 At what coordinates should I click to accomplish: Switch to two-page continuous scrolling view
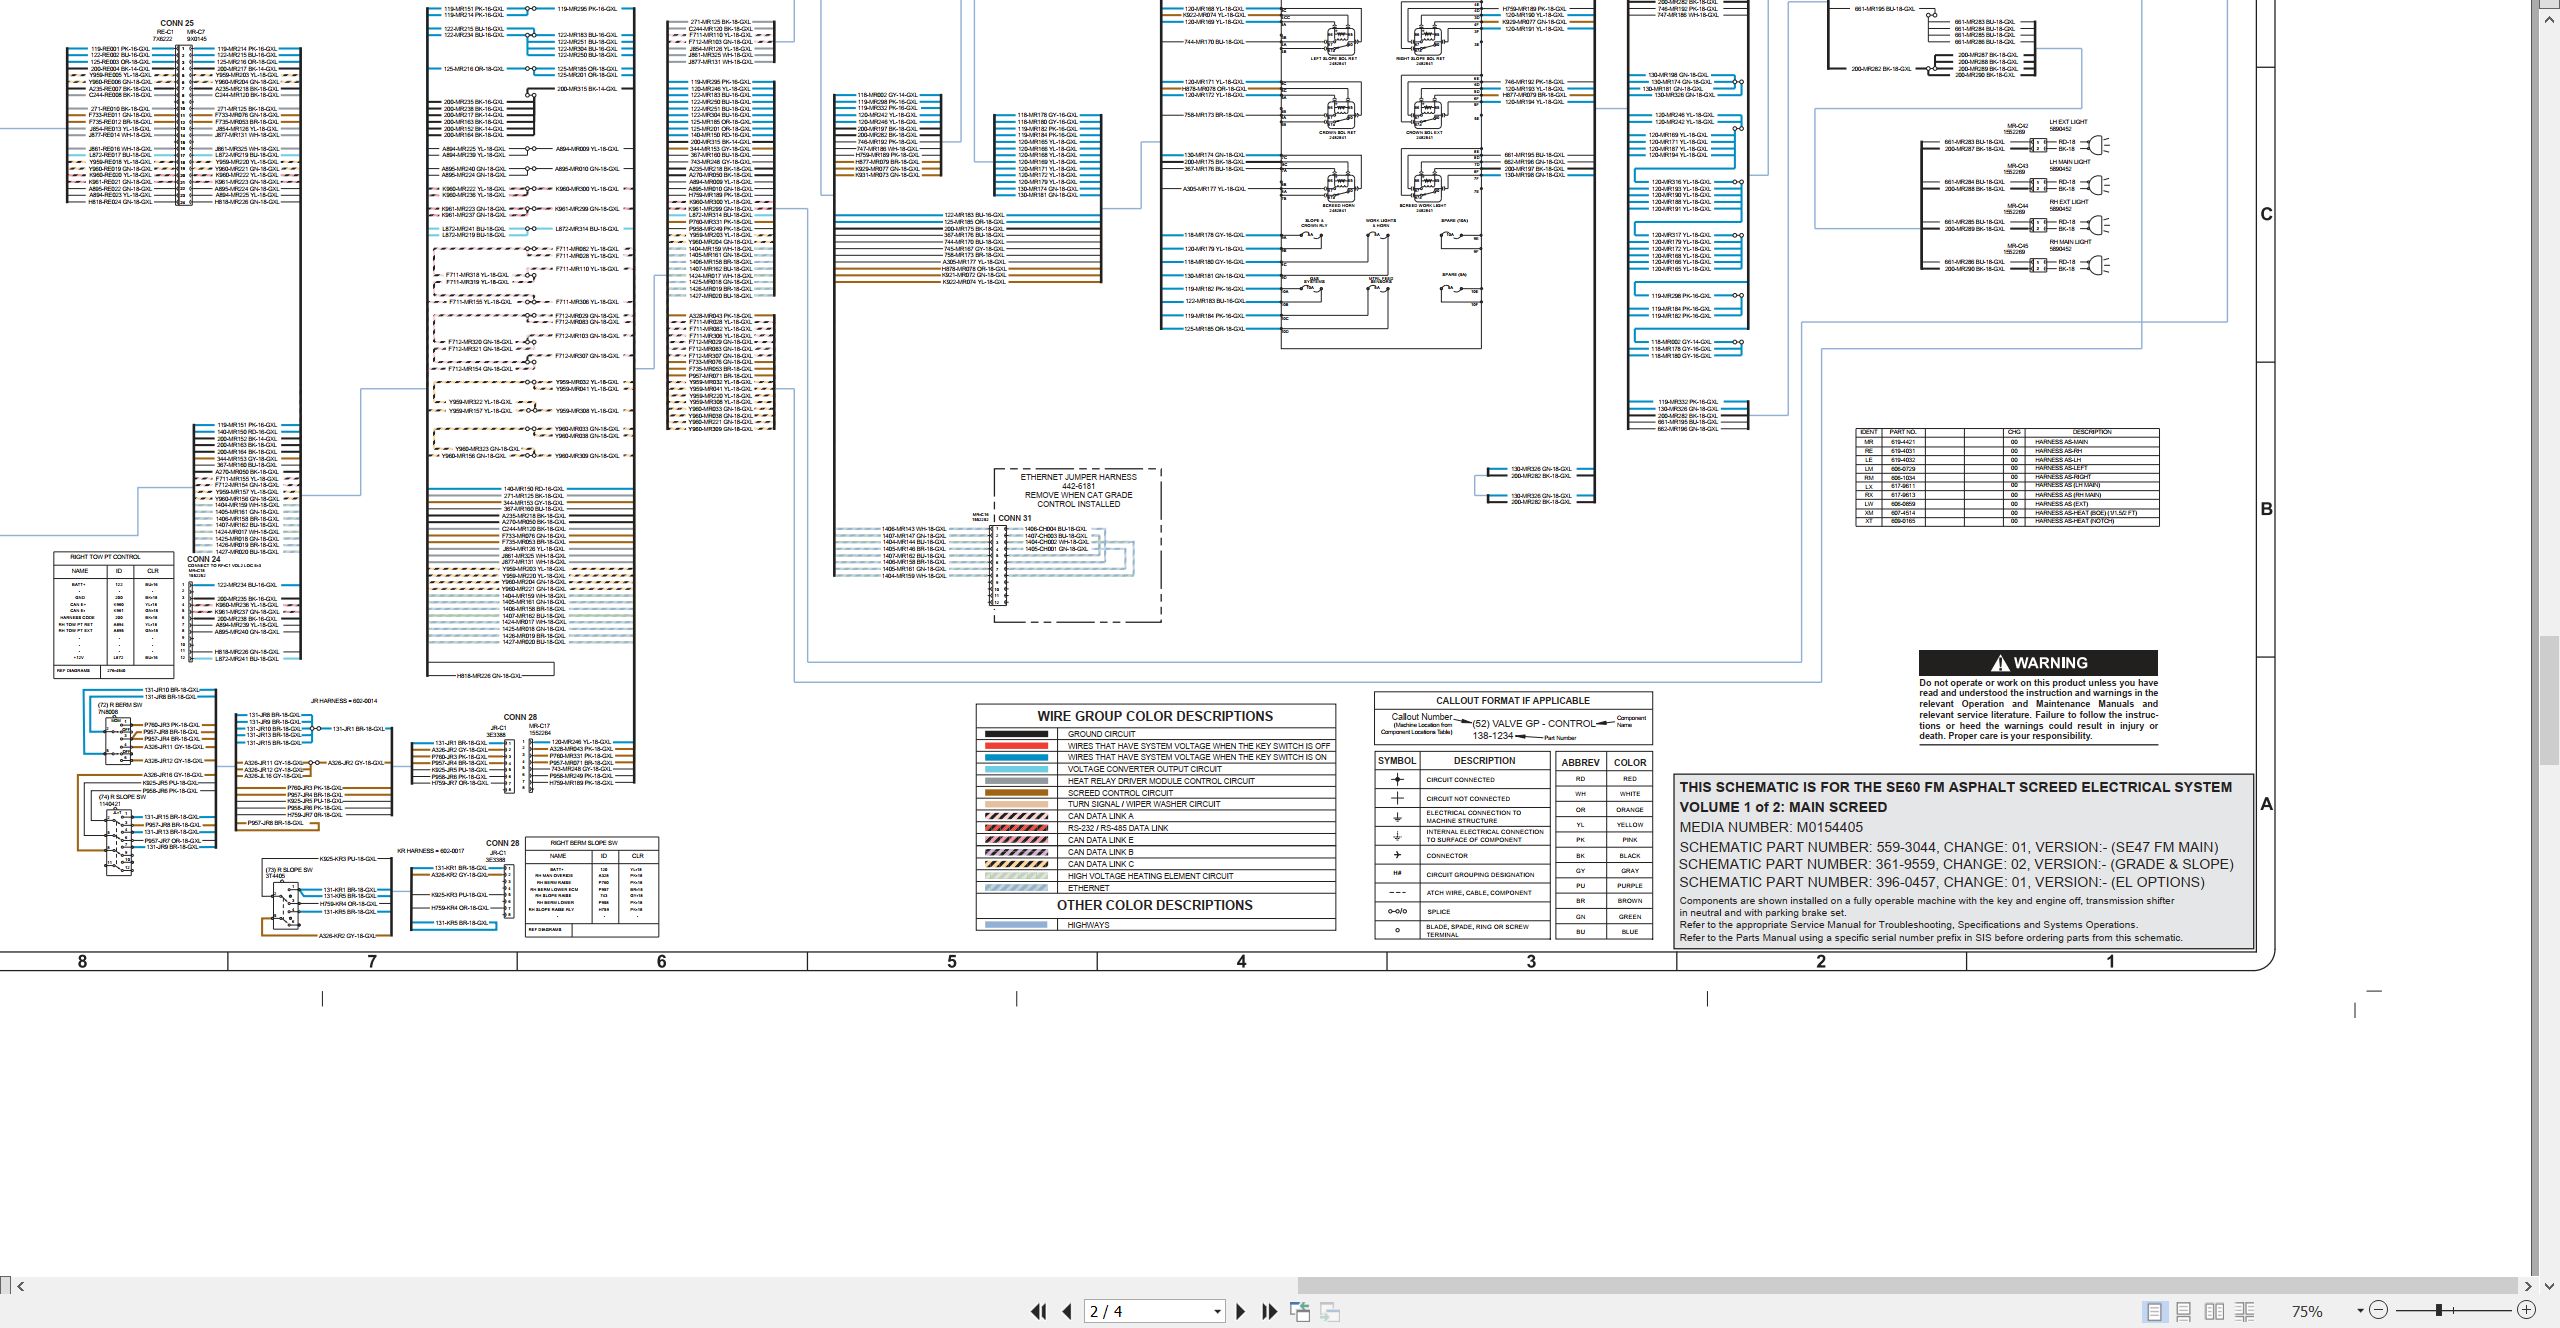pos(2245,1311)
